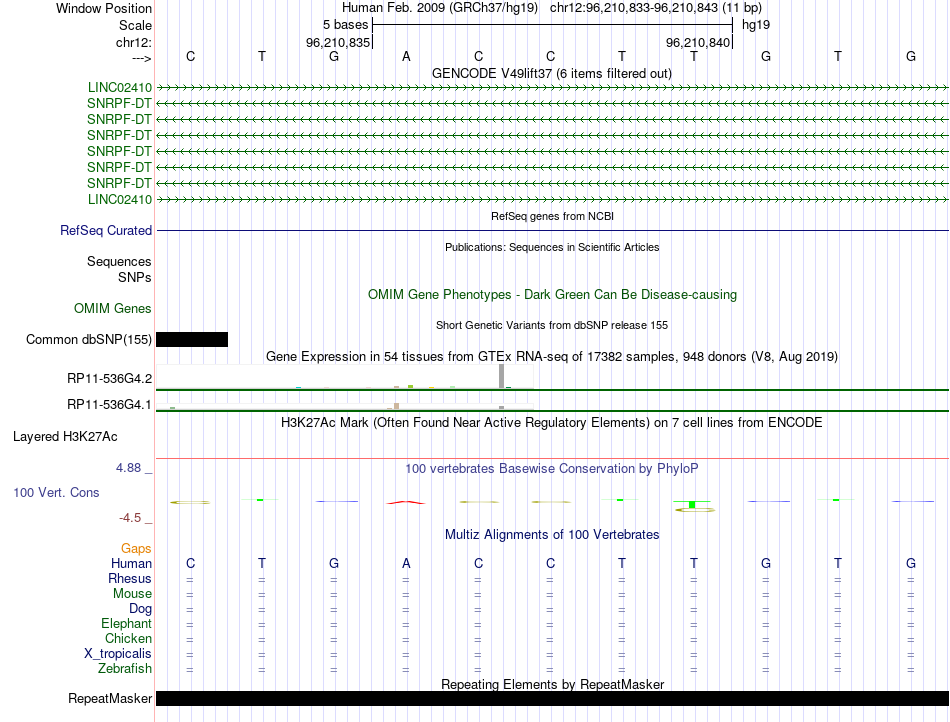Open Repeating Elements by RepeatMasker title
The height and width of the screenshot is (722, 950).
click(x=552, y=684)
